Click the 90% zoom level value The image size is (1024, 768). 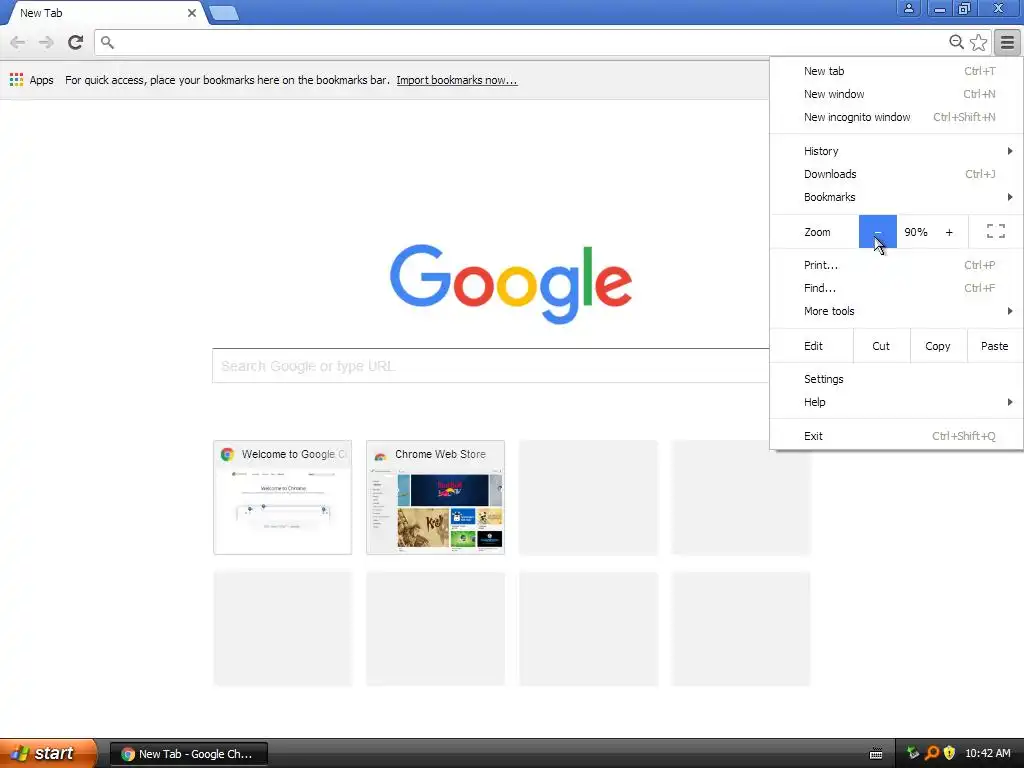coord(916,232)
